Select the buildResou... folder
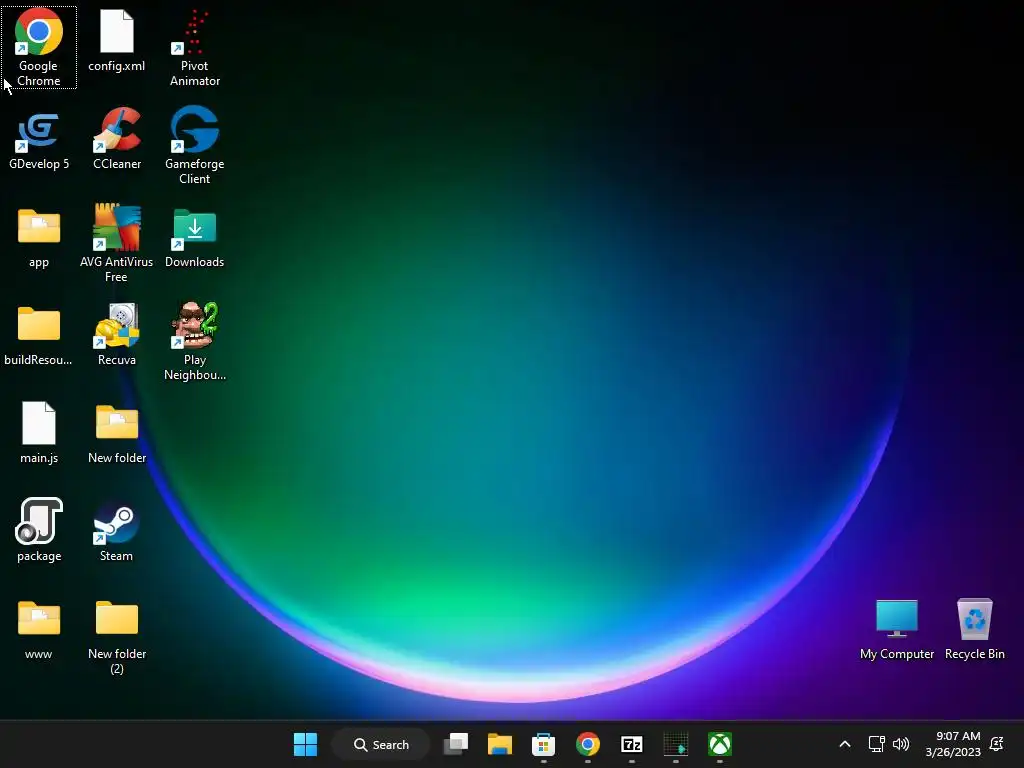The height and width of the screenshot is (768, 1024). coord(39,334)
